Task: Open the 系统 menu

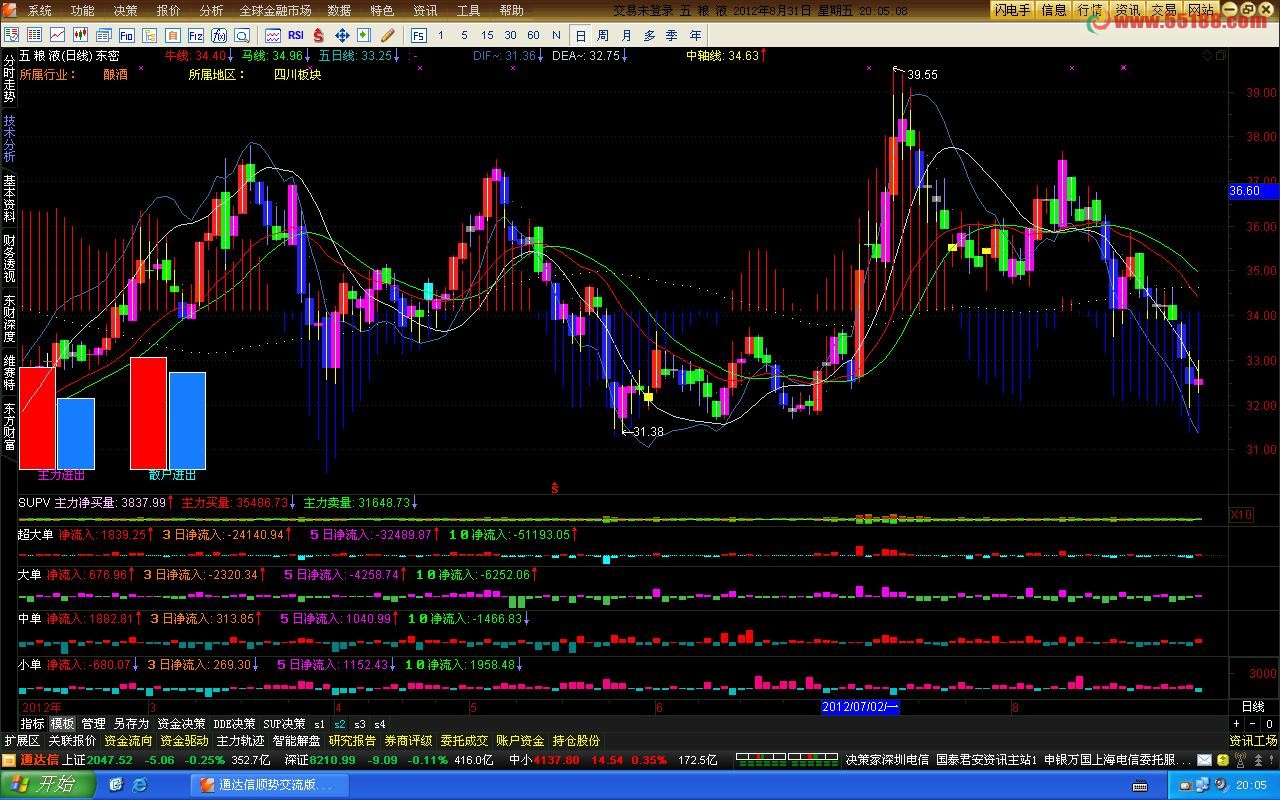Action: point(40,10)
